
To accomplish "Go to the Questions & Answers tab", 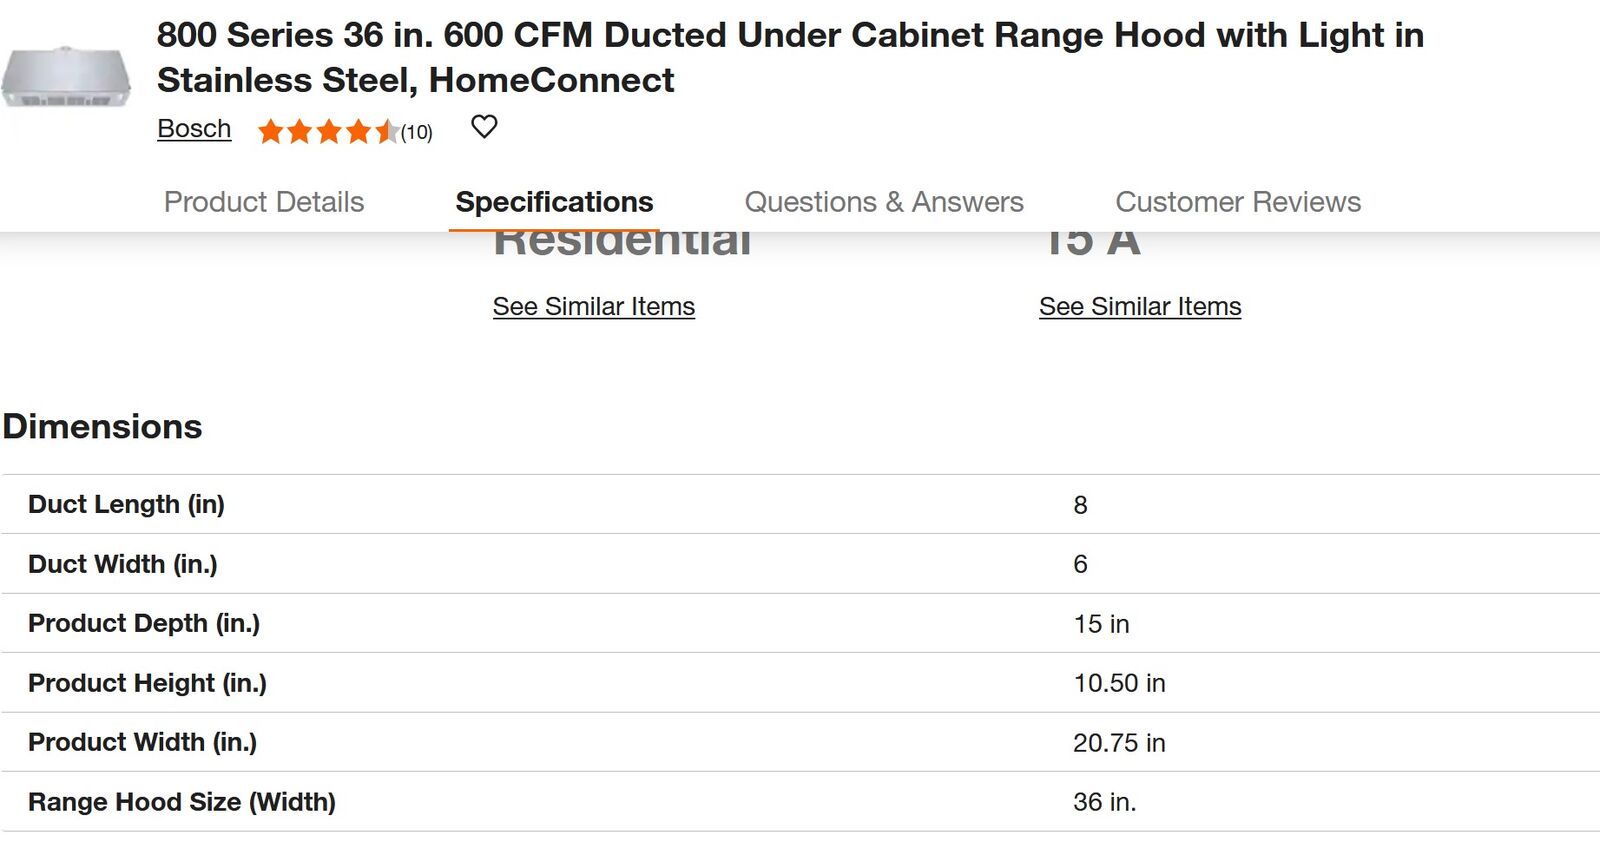I will point(884,202).
